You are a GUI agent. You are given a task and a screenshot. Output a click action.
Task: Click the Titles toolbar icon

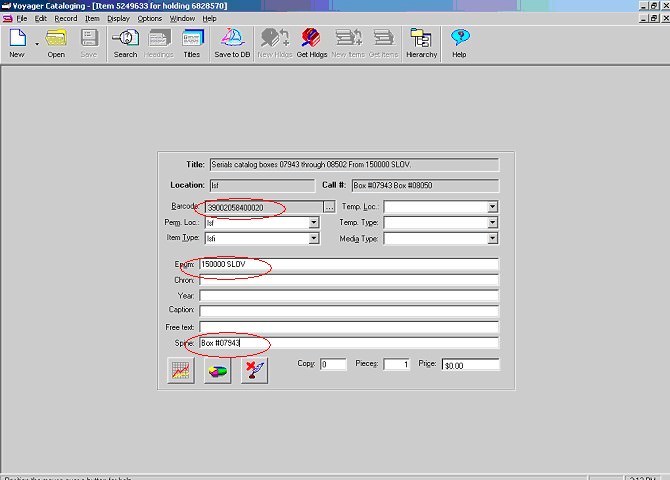191,42
